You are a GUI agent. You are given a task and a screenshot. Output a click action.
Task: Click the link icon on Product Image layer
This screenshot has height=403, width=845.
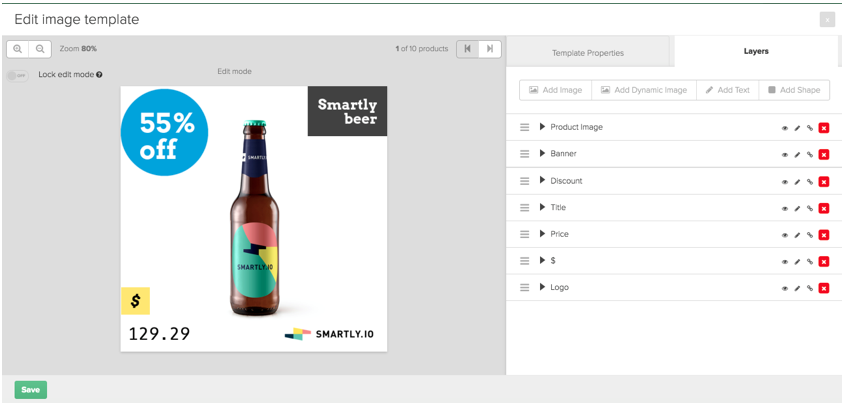point(809,128)
